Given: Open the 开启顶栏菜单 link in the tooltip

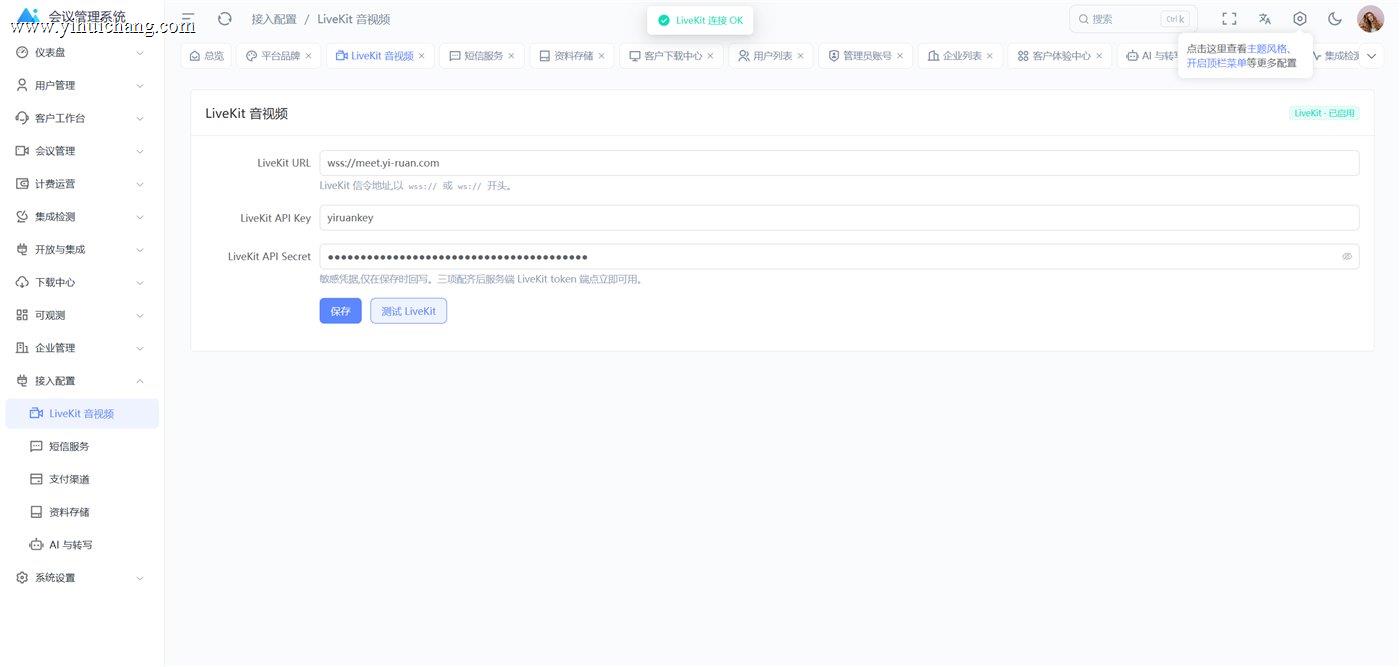Looking at the screenshot, I should 1216,63.
